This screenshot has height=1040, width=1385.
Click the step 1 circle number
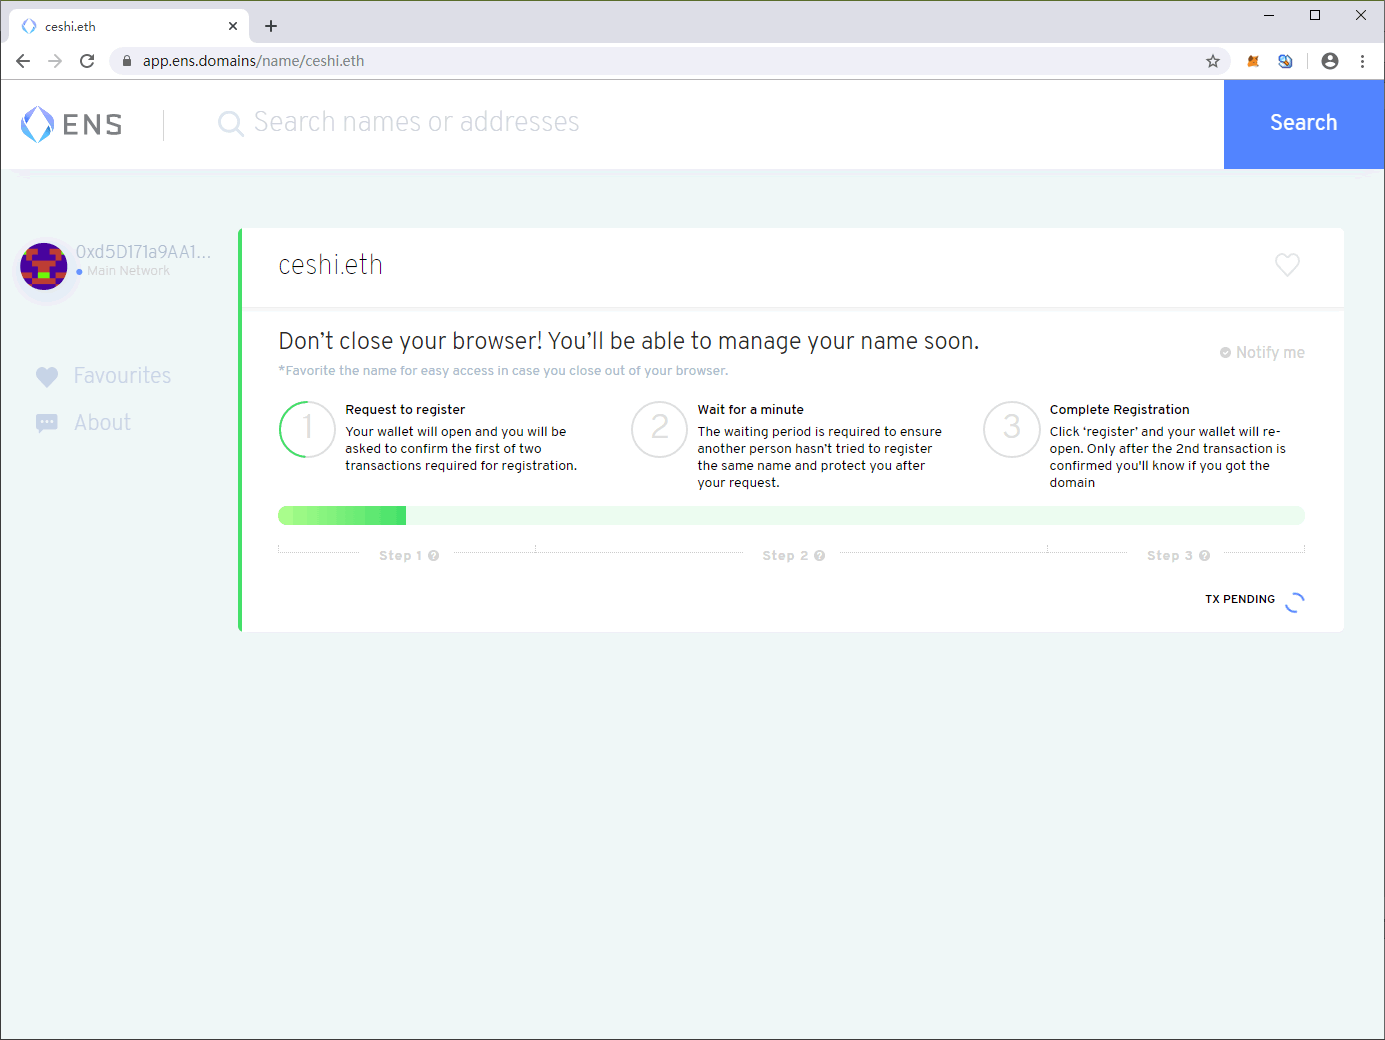click(x=307, y=429)
